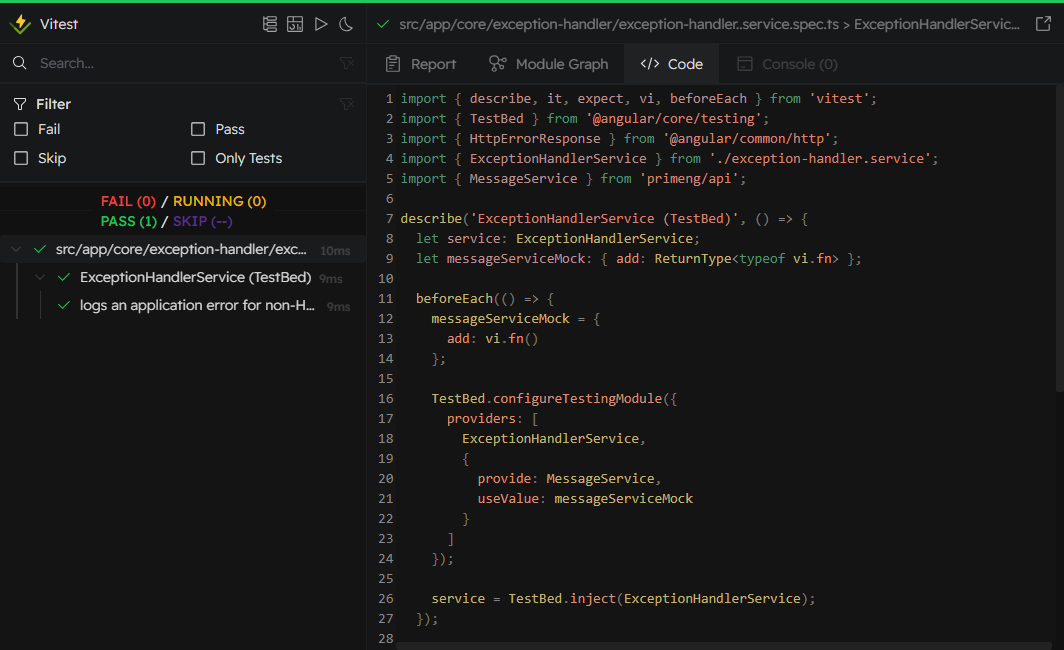This screenshot has height=650, width=1064.
Task: Click the Filter funnel icon
Action: 20,104
